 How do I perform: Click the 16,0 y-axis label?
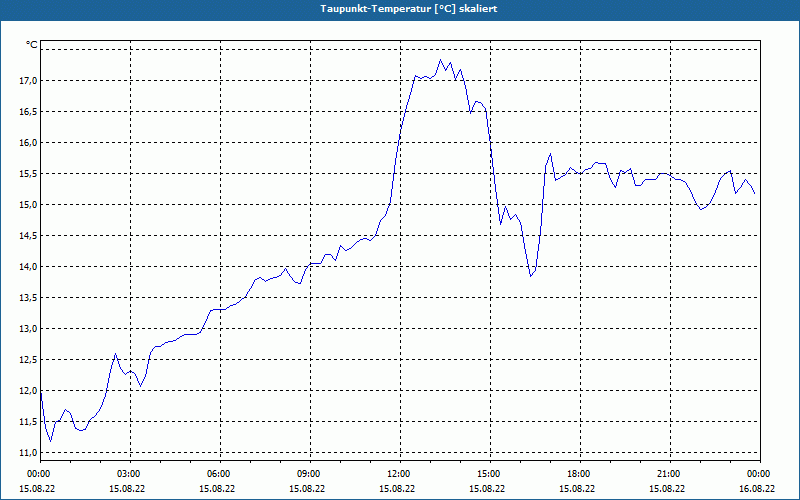(x=29, y=142)
